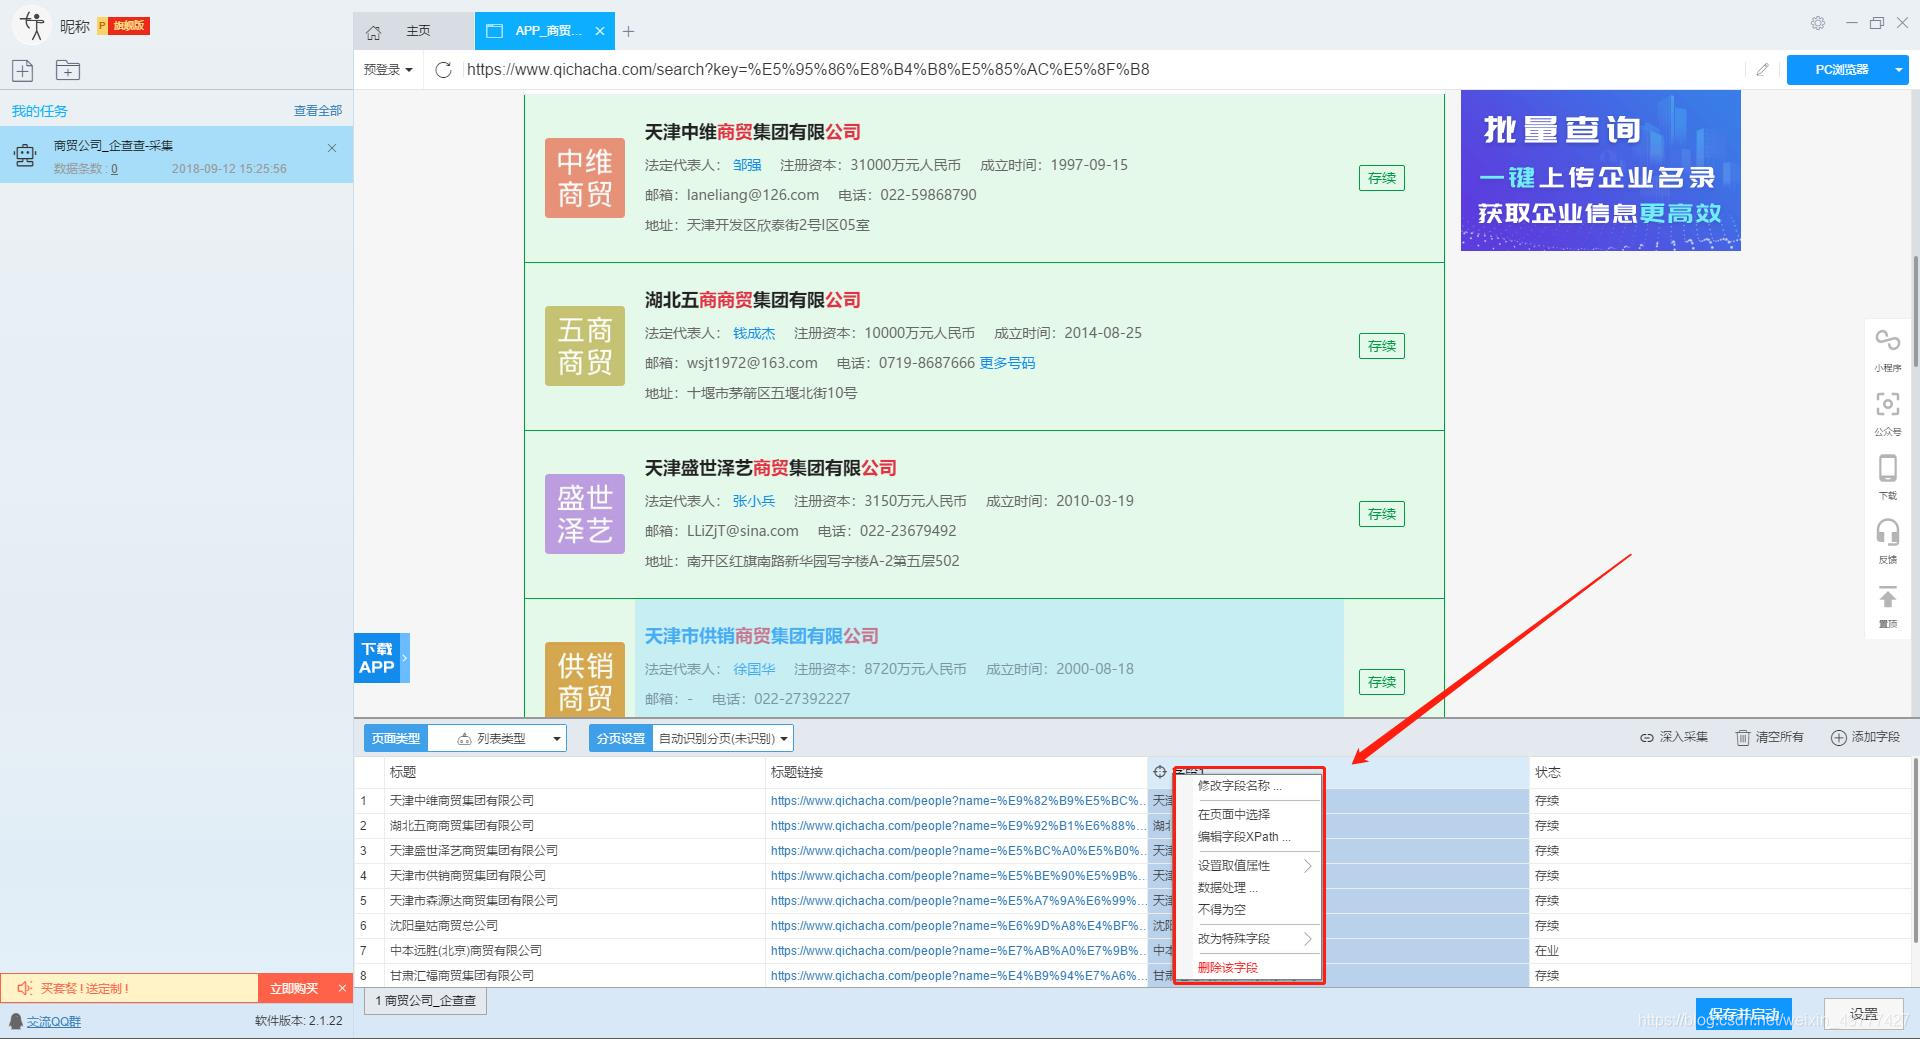1920x1039 pixels.
Task: Click the page refresh icon
Action: coord(443,69)
